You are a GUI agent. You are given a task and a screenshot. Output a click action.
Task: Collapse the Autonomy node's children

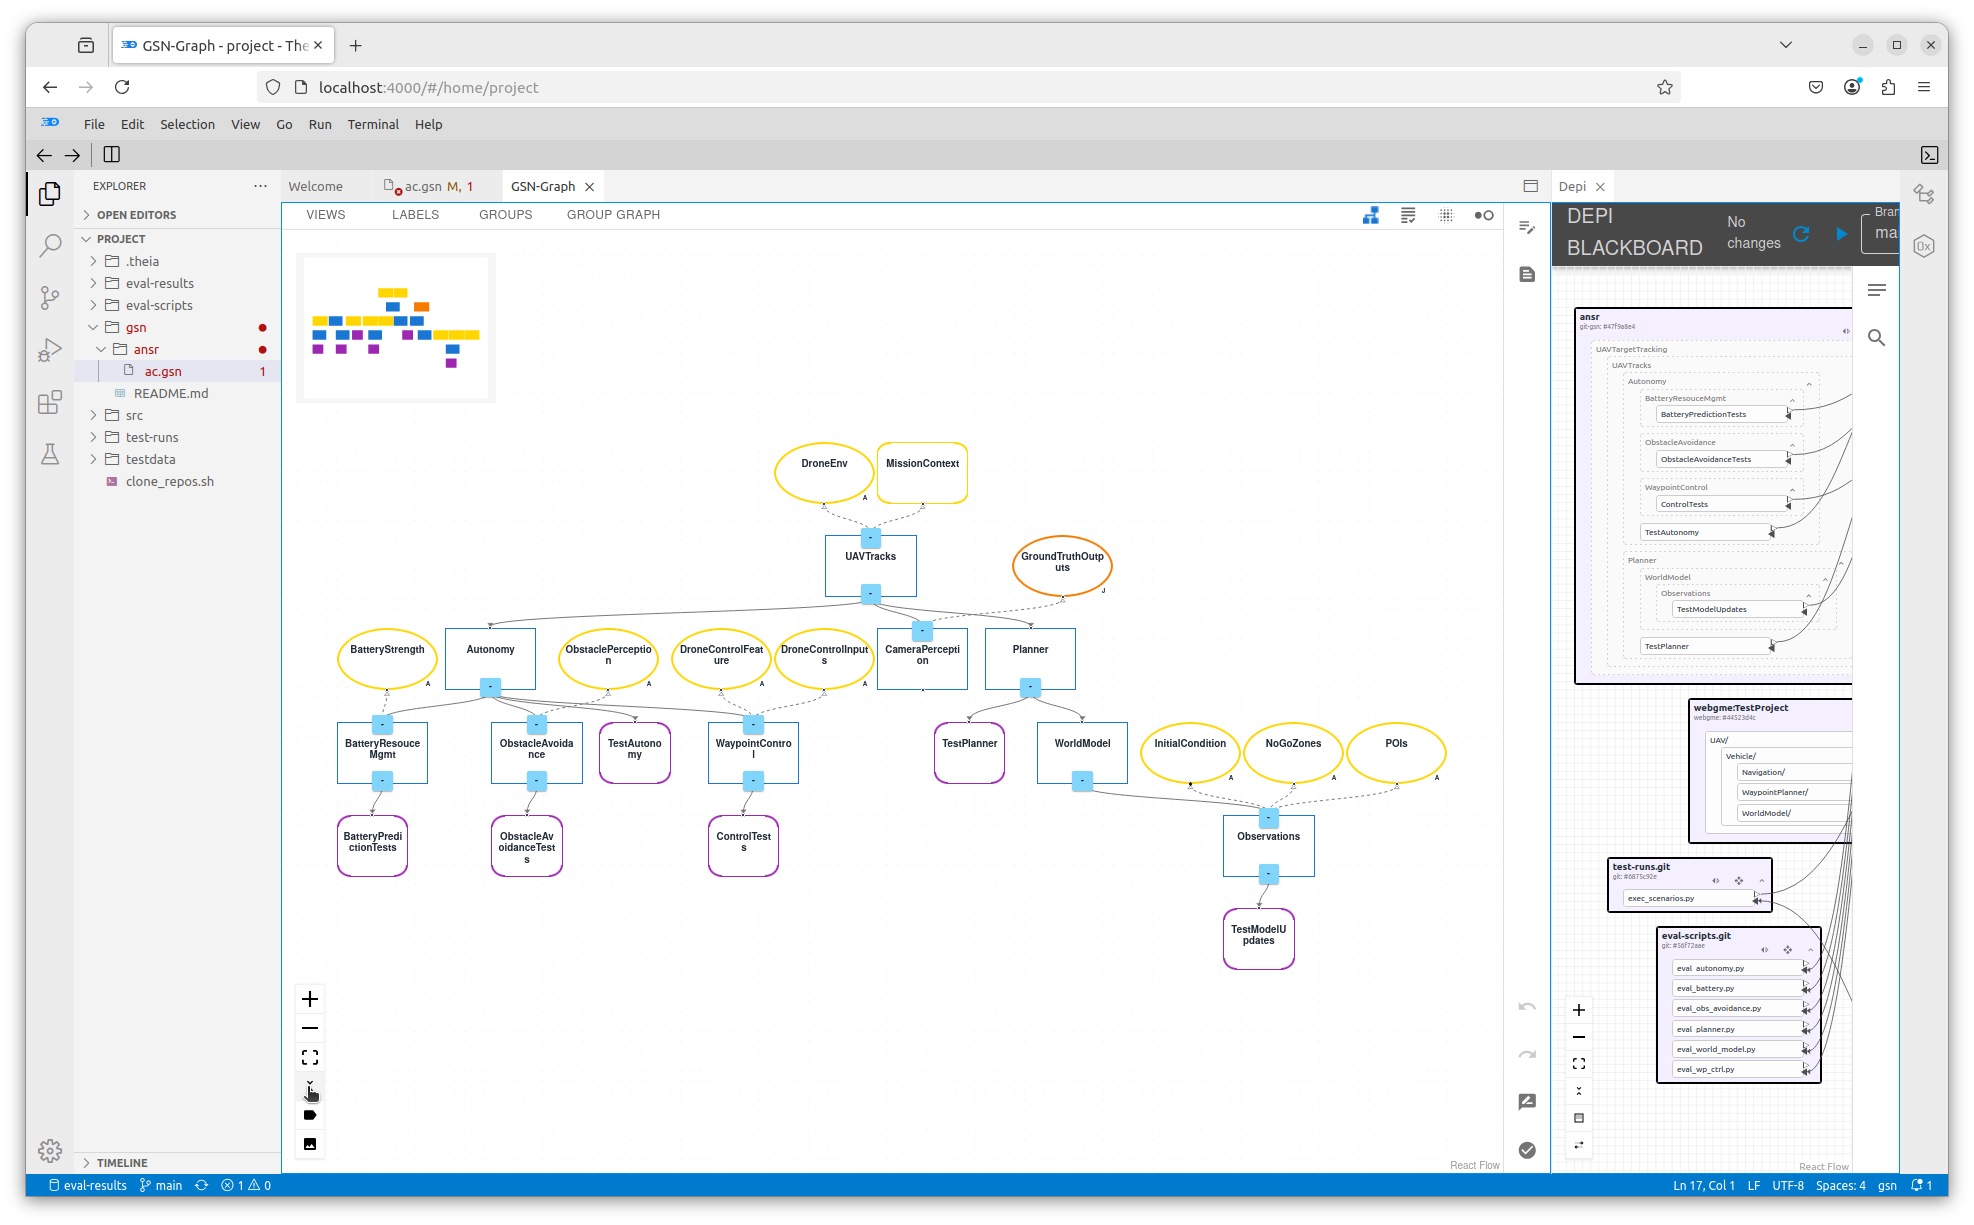point(490,687)
